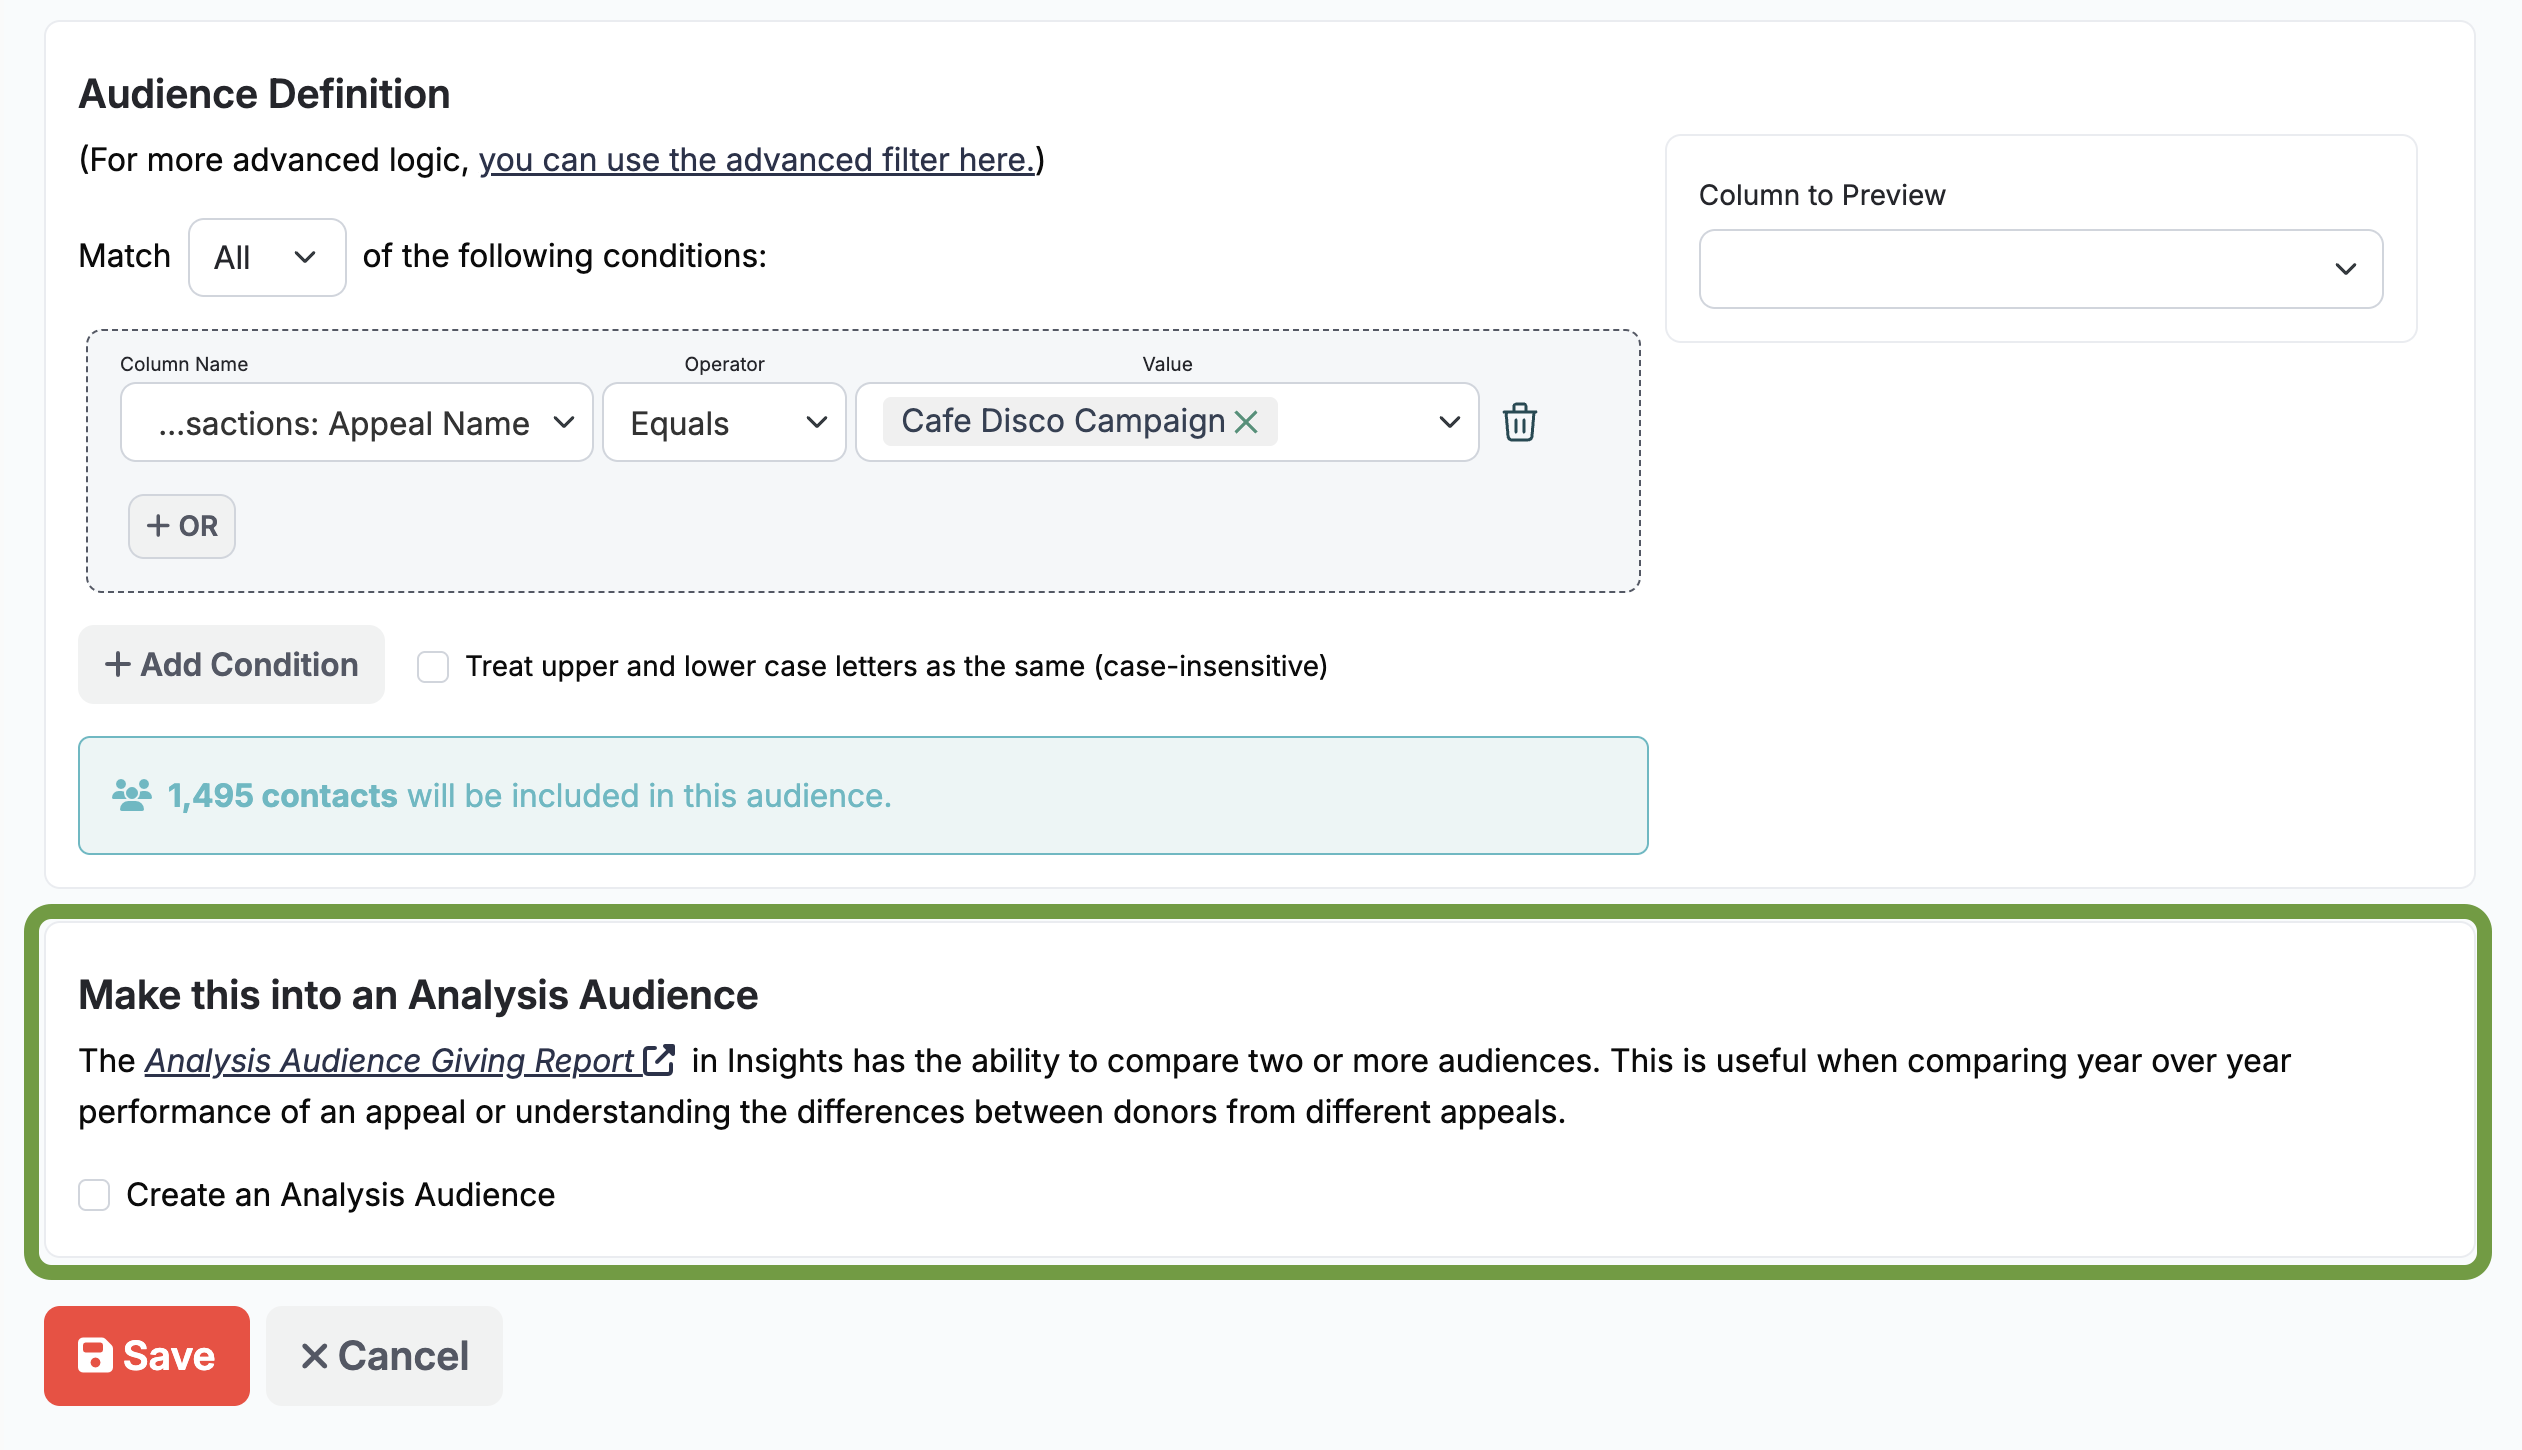Save the audience definition
This screenshot has height=1450, width=2522.
(147, 1355)
